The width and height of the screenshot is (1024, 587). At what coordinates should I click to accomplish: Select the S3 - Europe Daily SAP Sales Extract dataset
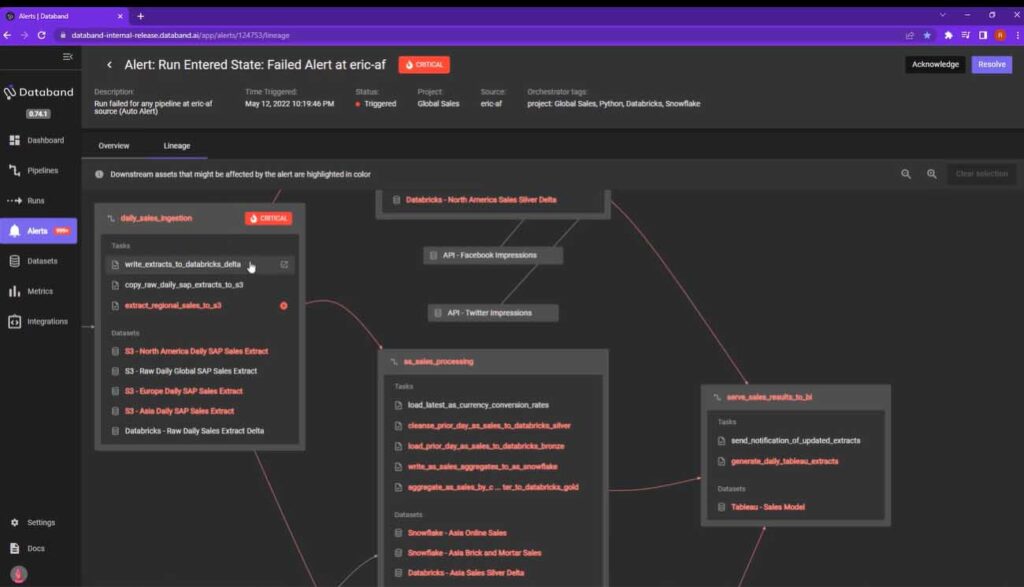click(184, 391)
